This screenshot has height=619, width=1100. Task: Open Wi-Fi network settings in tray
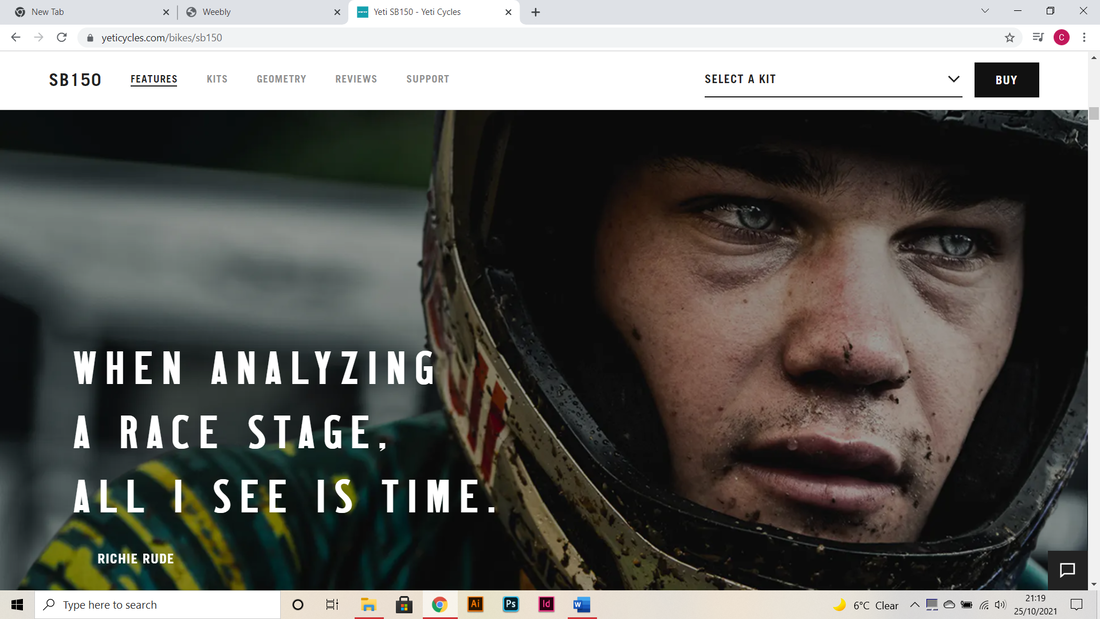coord(984,604)
